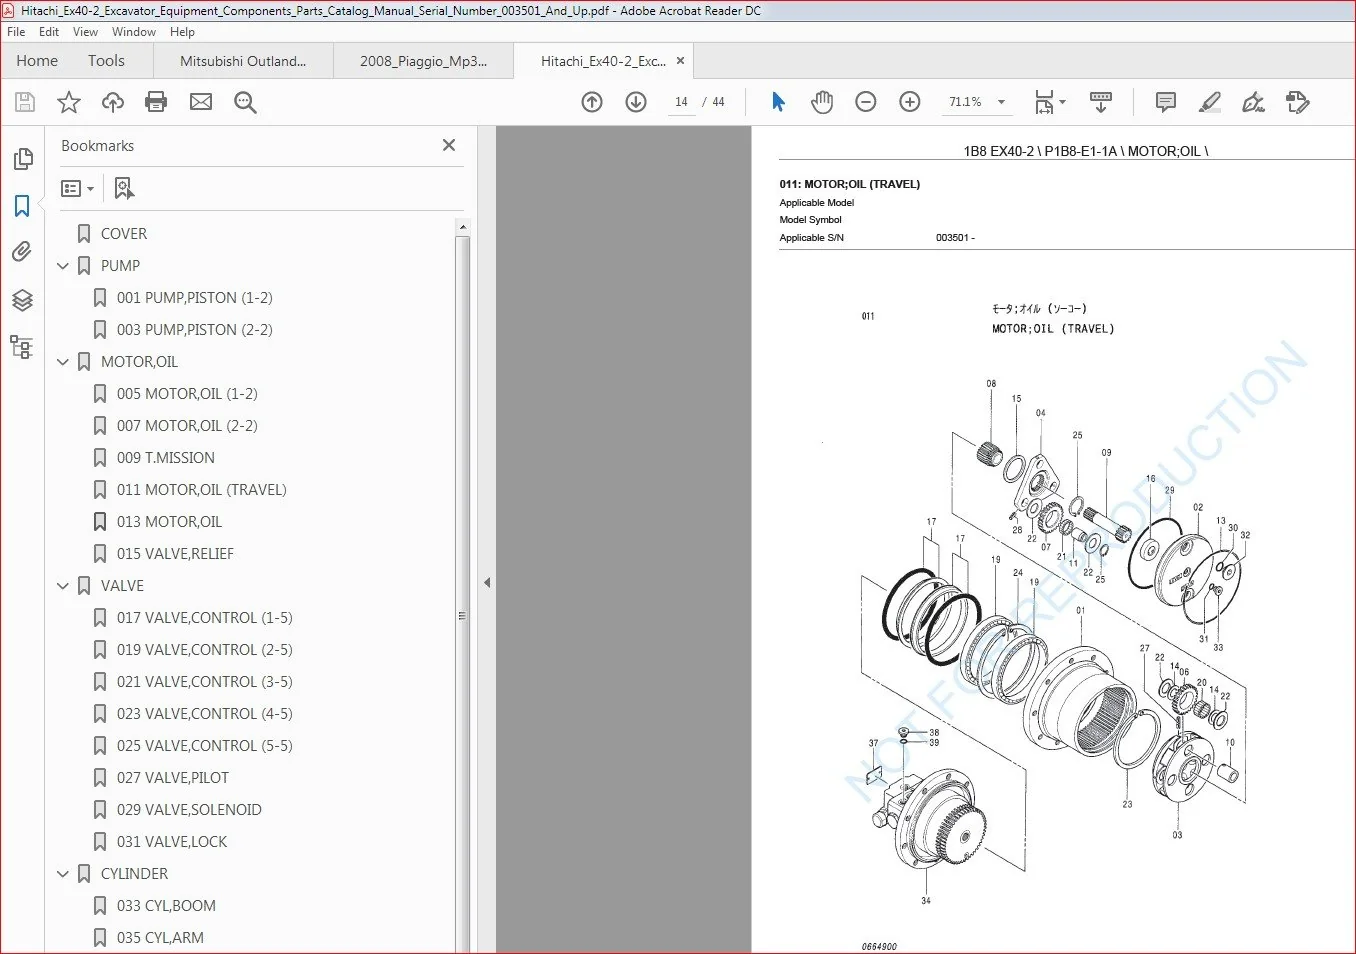Activate the Selection arrow tool
This screenshot has width=1356, height=954.
778,102
